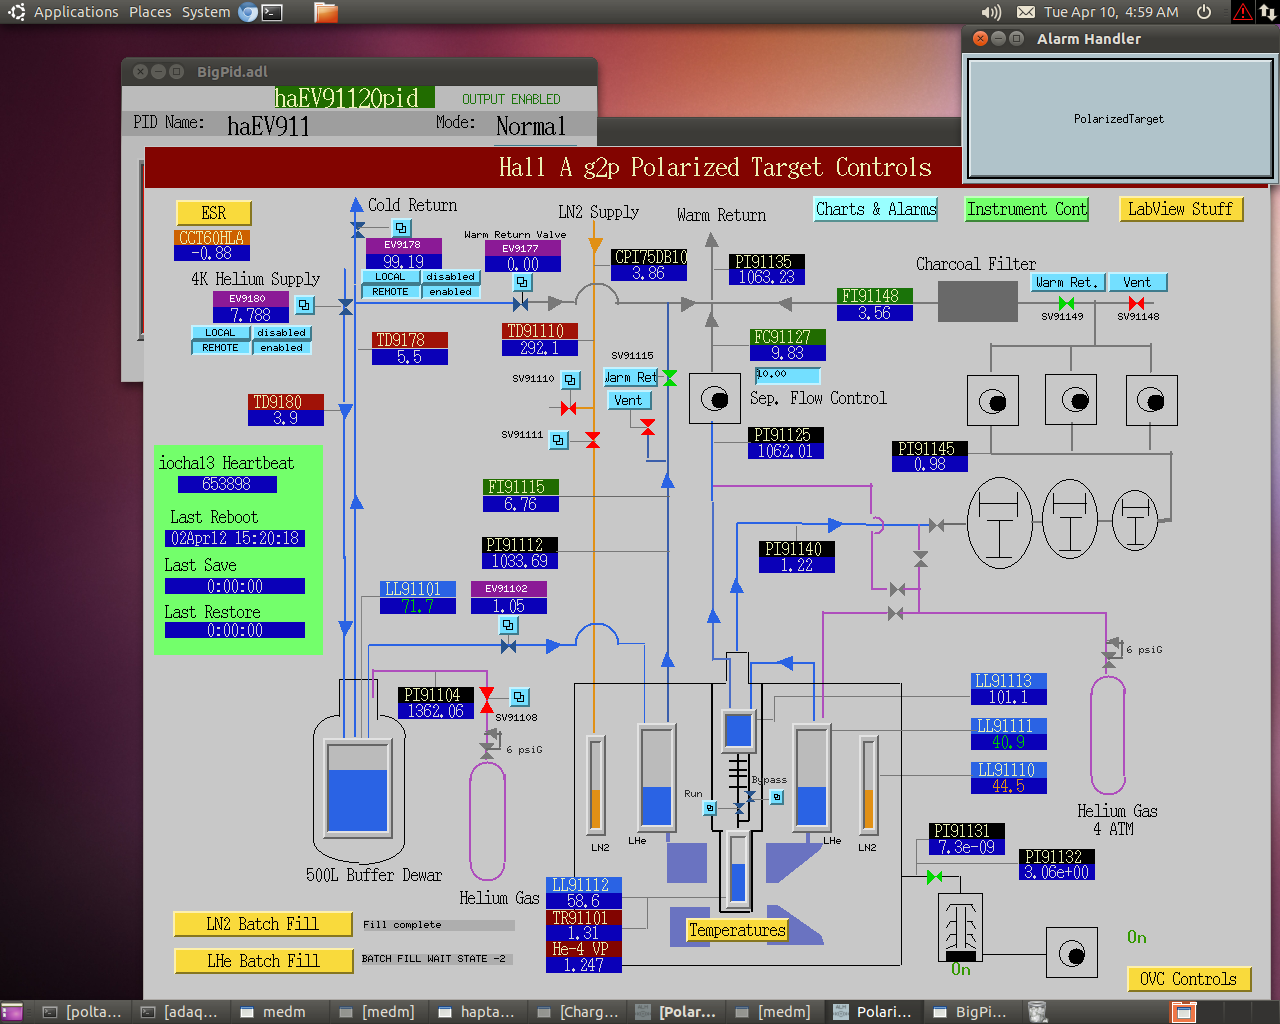Open related display icon above SV91108 label
Screen dimensions: 1280x1024
point(519,697)
